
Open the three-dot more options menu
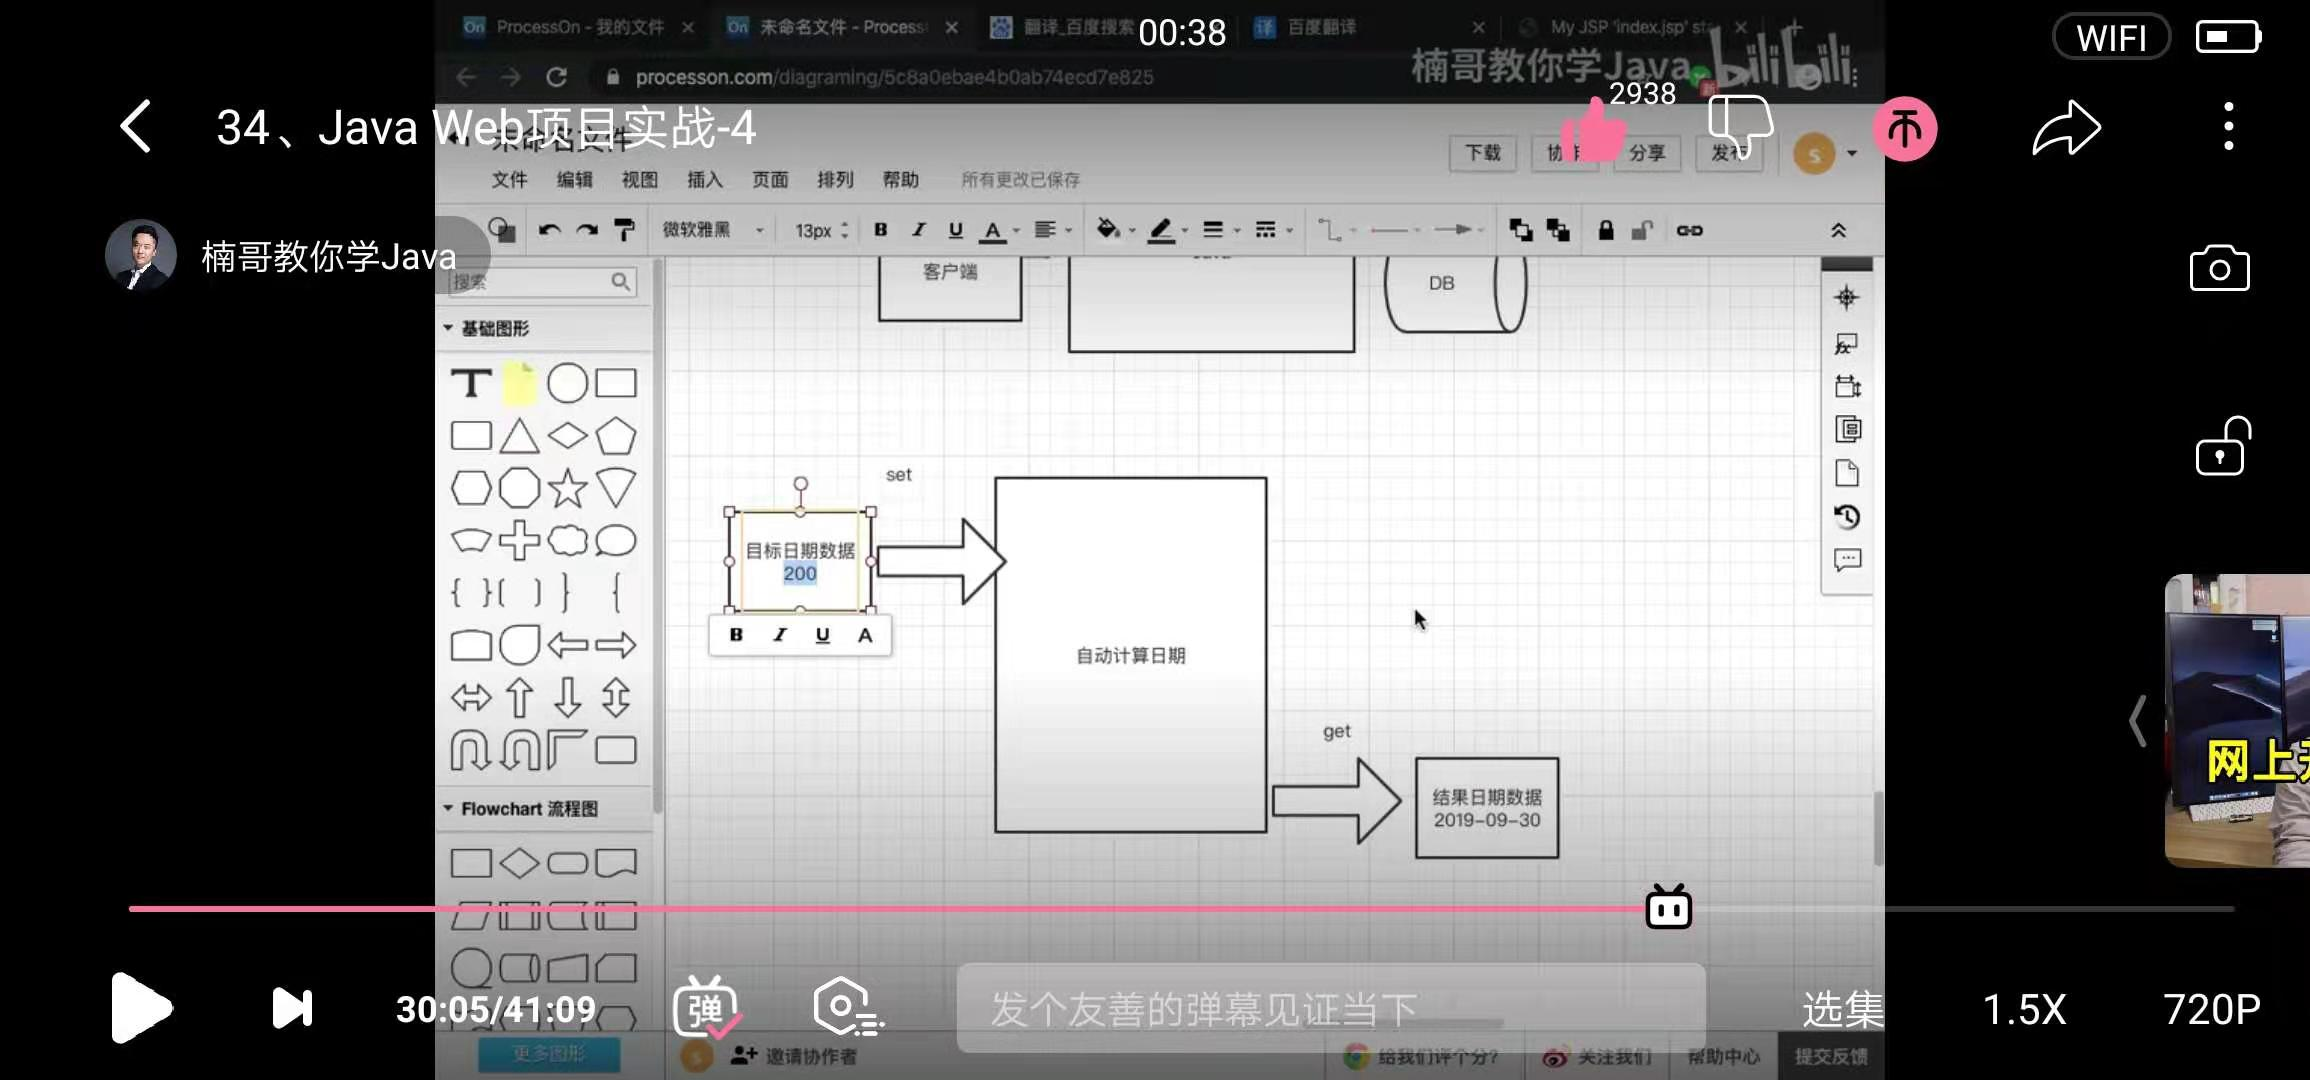pyautogui.click(x=2228, y=127)
